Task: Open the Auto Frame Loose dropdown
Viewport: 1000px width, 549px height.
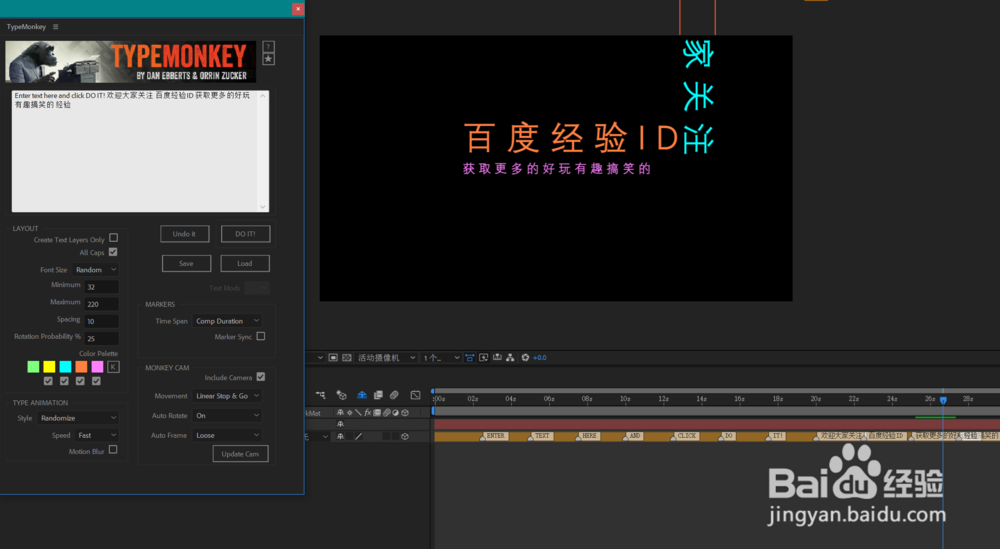Action: tap(227, 436)
